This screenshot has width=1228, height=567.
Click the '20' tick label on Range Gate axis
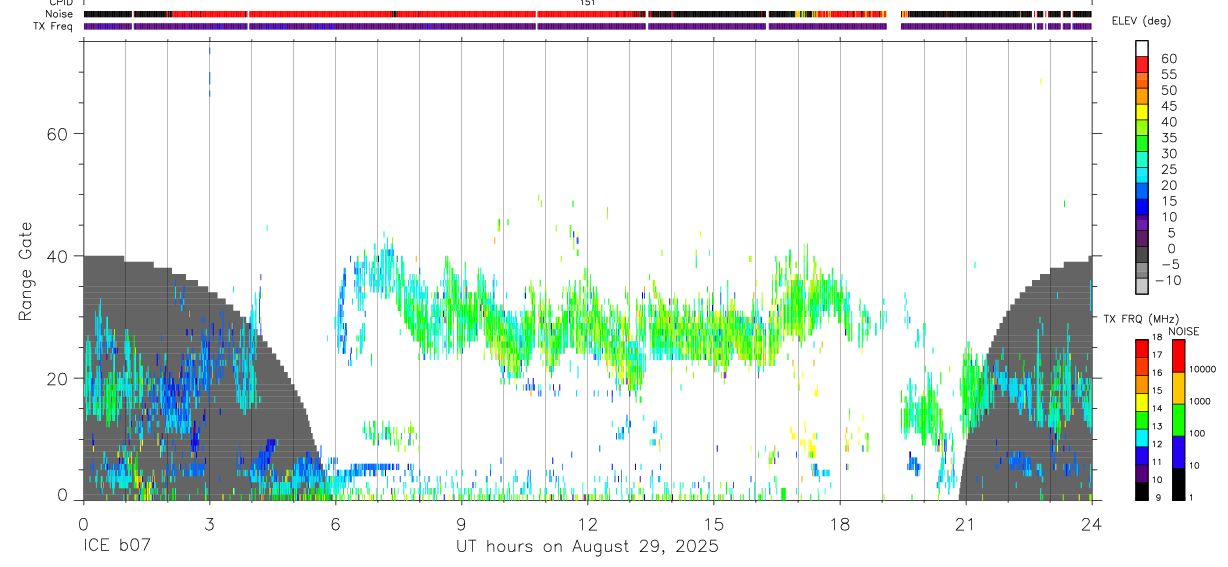59,378
